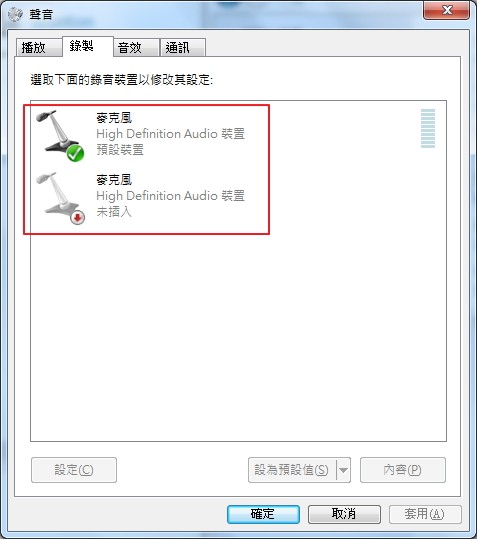Click the 設為預設值(S) button
Screen dimensions: 477x539
coord(292,470)
